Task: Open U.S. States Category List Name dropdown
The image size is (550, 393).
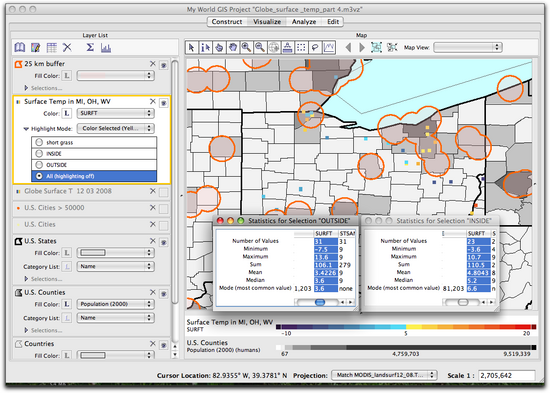Action: click(x=115, y=266)
